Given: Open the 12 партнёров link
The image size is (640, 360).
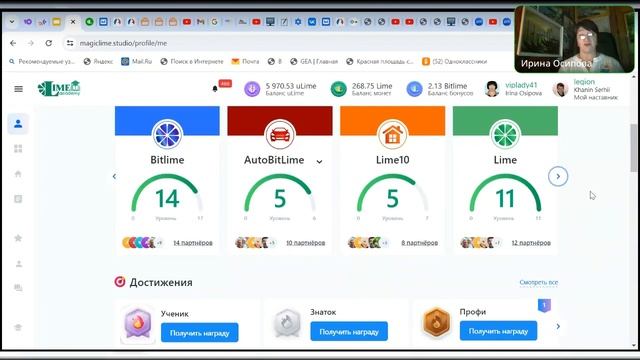Looking at the screenshot, I should click(531, 243).
